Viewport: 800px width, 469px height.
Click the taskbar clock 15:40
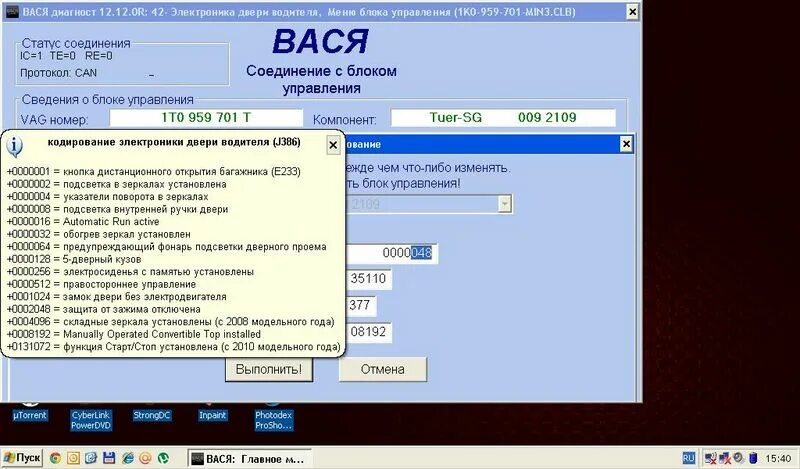[778, 459]
